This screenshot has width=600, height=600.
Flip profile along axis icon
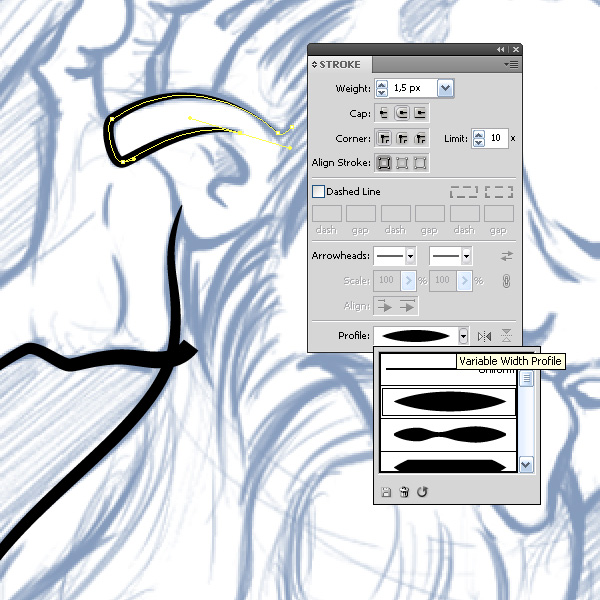tap(484, 336)
